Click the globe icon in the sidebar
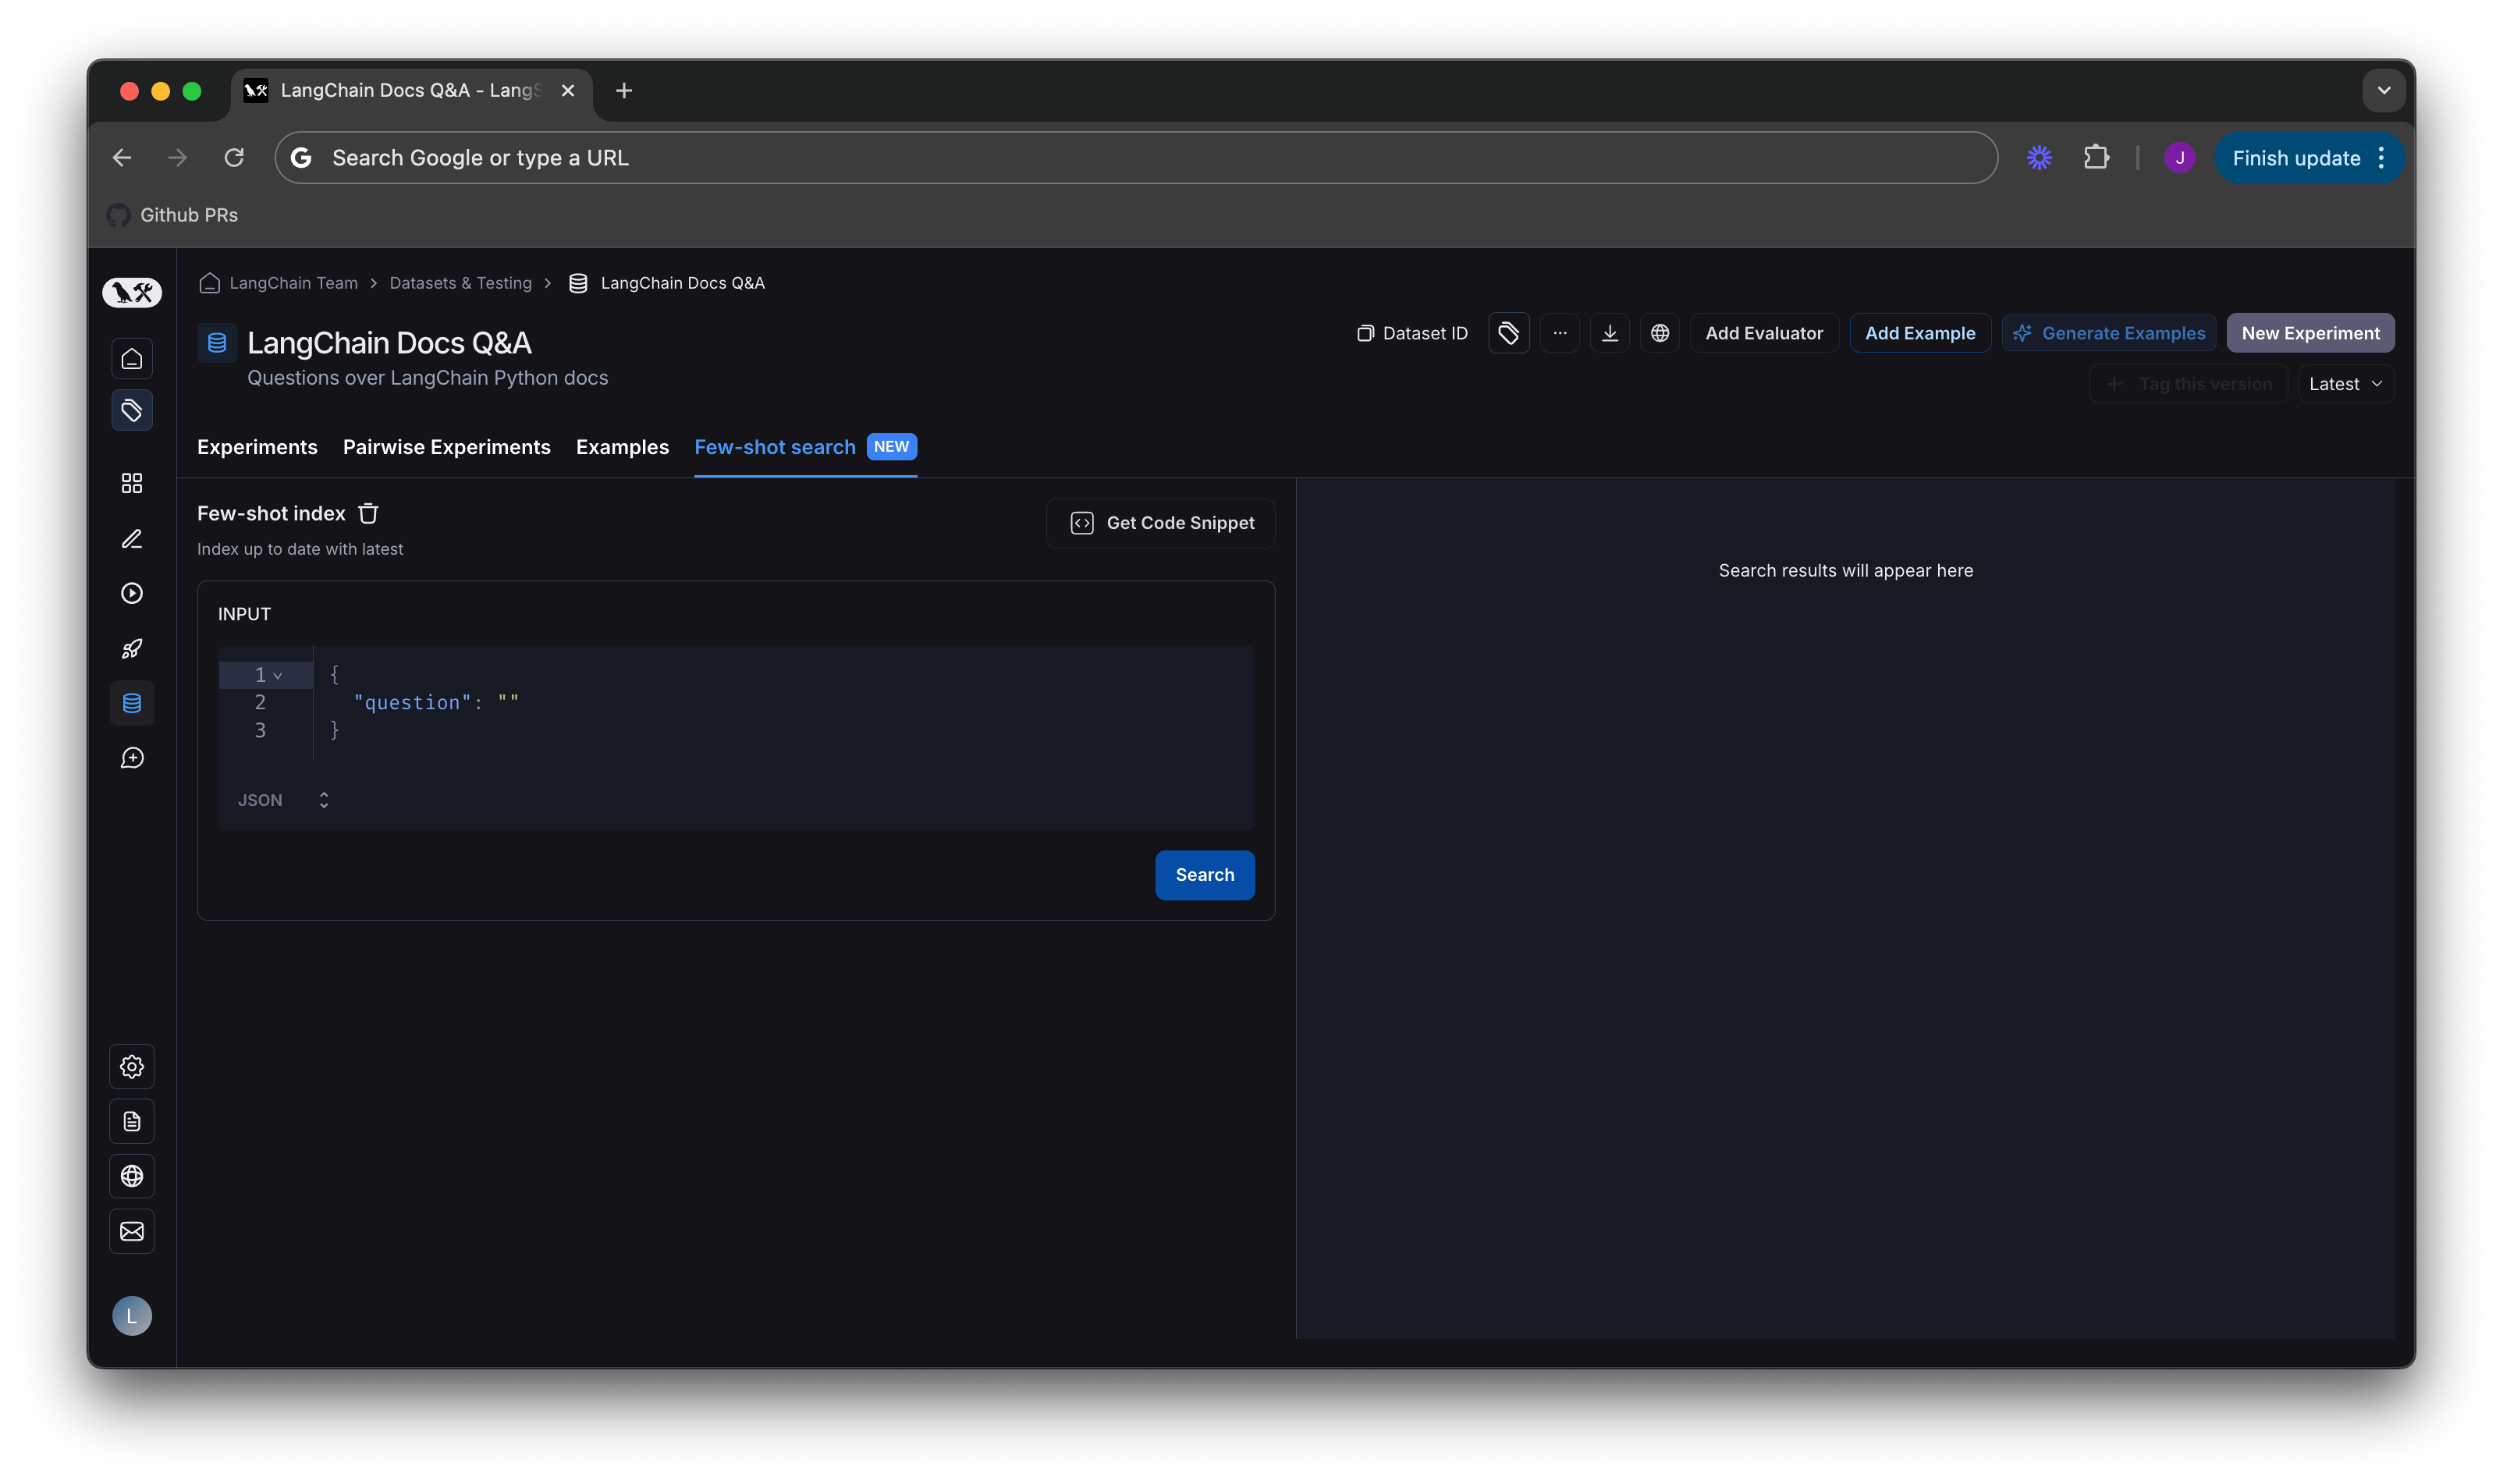The image size is (2503, 1484). [x=132, y=1176]
